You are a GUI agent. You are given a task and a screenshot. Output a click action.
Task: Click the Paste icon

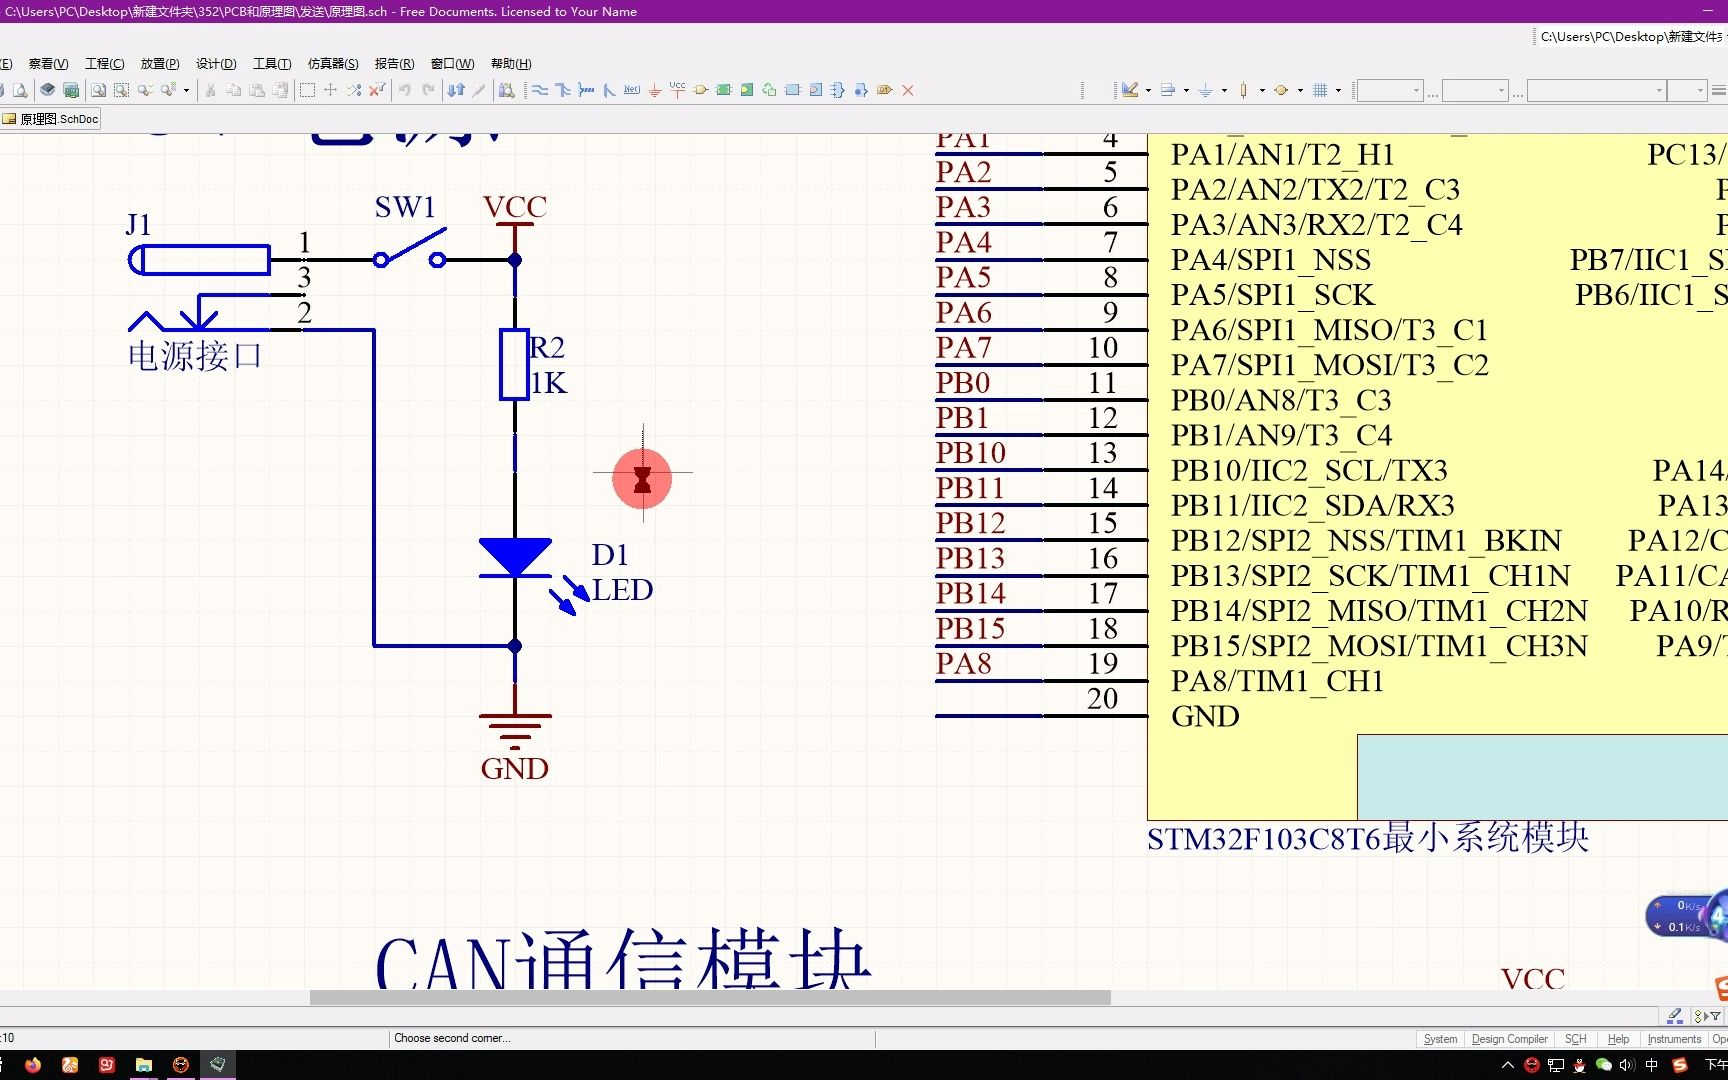tap(257, 90)
